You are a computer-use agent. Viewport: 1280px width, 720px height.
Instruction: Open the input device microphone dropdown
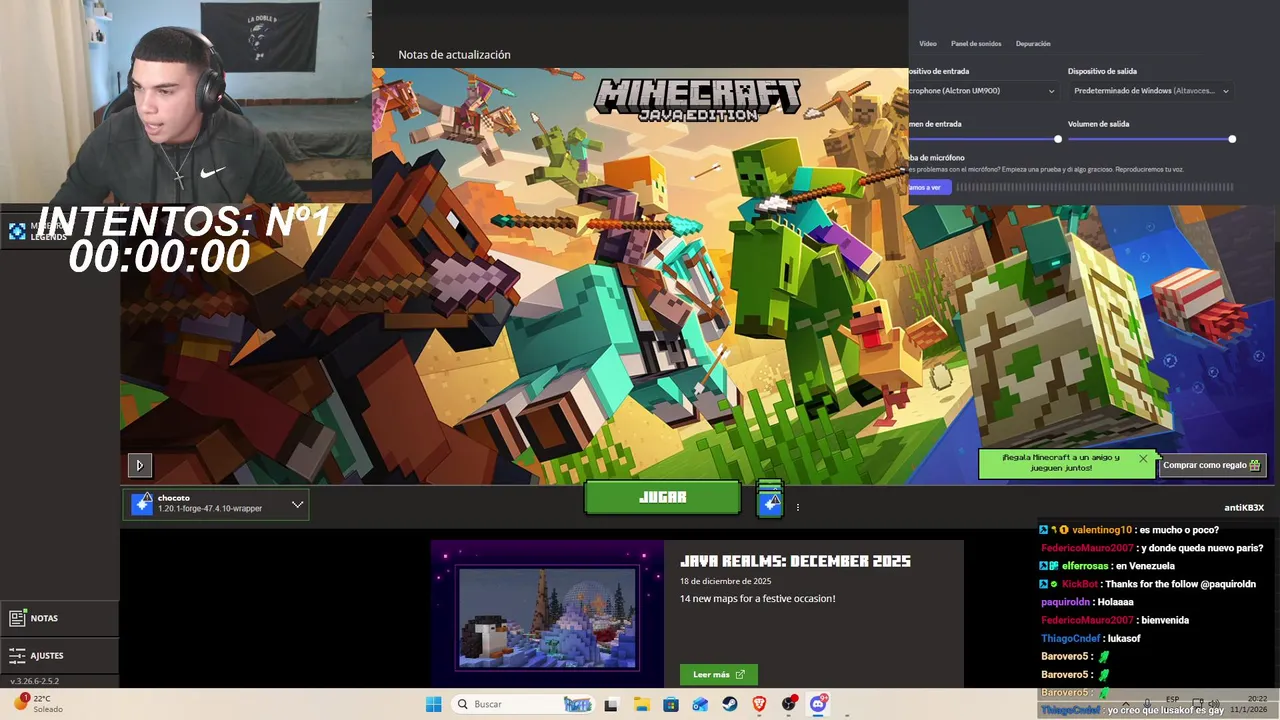point(983,91)
